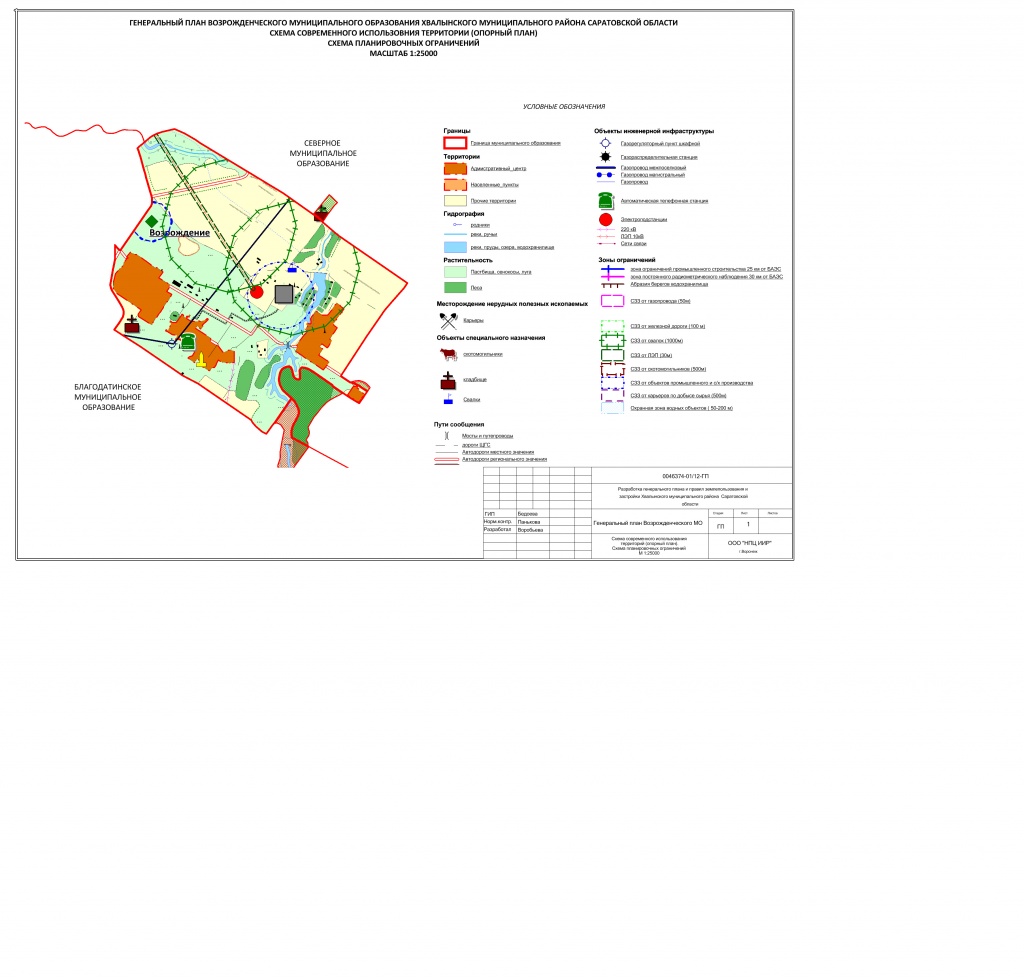Screen dimensions: 1024x978
Task: Click the 'Территории' legend heading
Action: point(462,157)
